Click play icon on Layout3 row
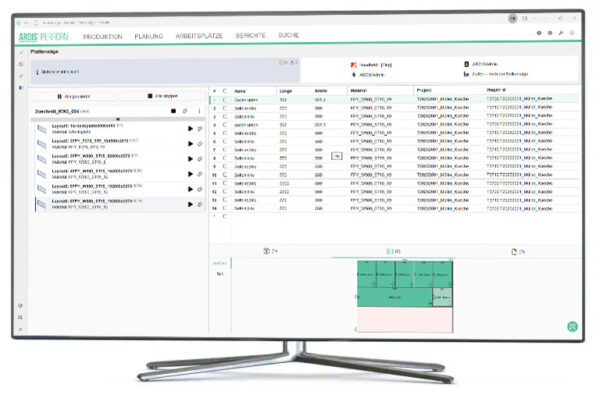This screenshot has height=402, width=600. (190, 159)
